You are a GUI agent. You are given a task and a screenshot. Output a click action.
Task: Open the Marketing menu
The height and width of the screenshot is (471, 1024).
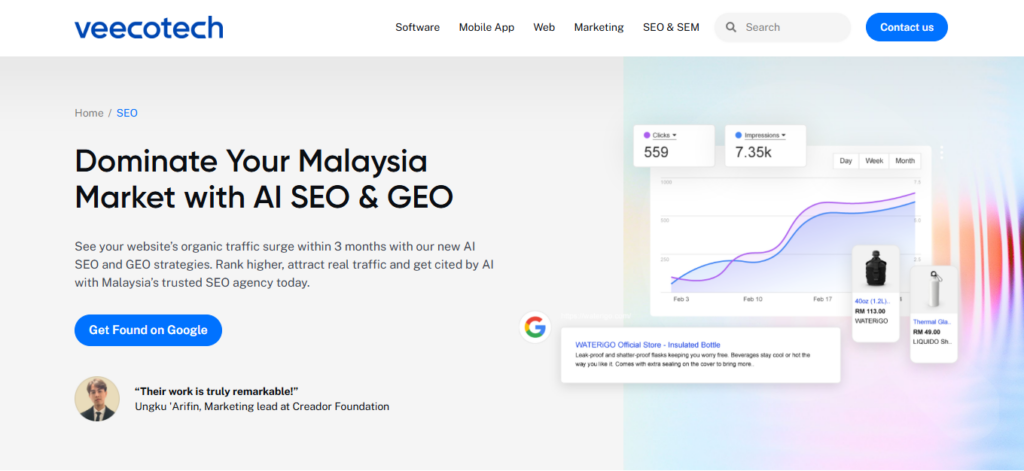click(599, 27)
